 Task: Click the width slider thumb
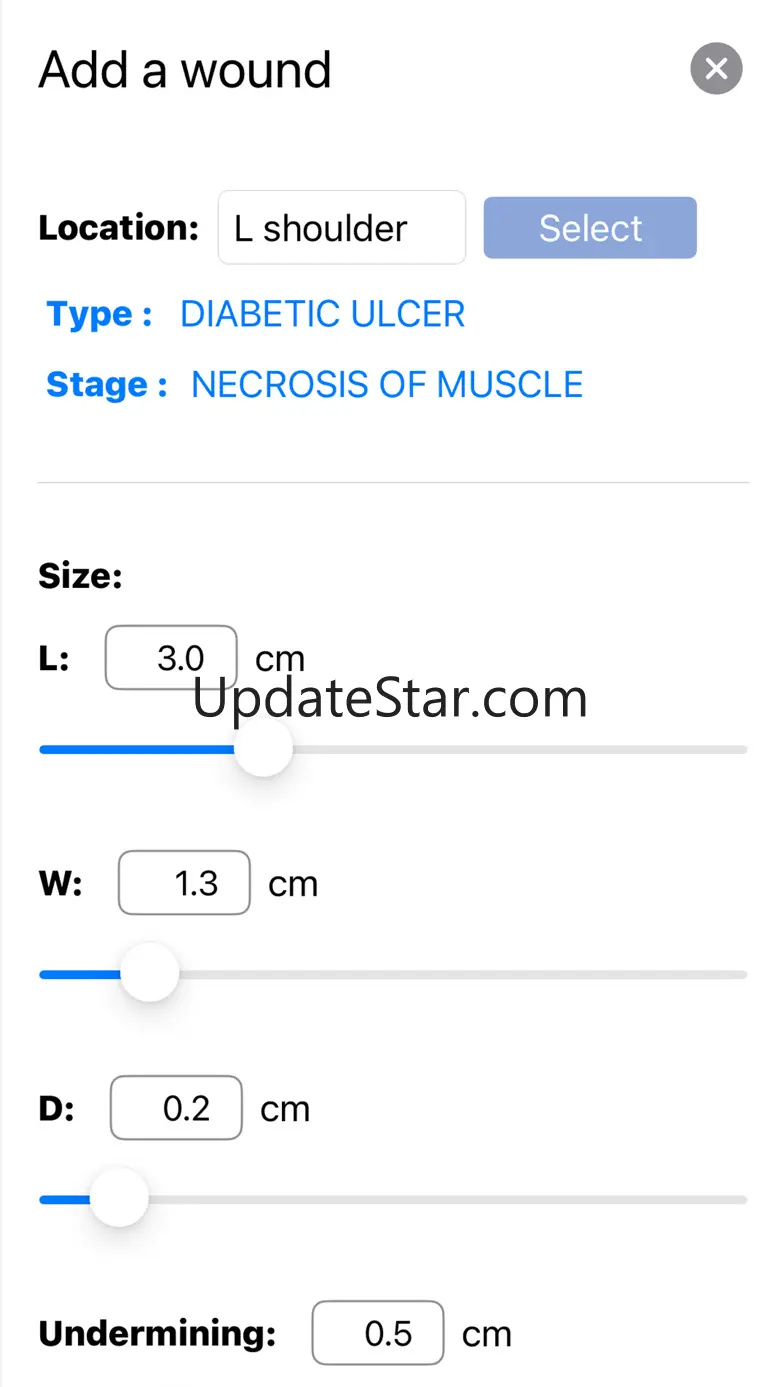[149, 974]
